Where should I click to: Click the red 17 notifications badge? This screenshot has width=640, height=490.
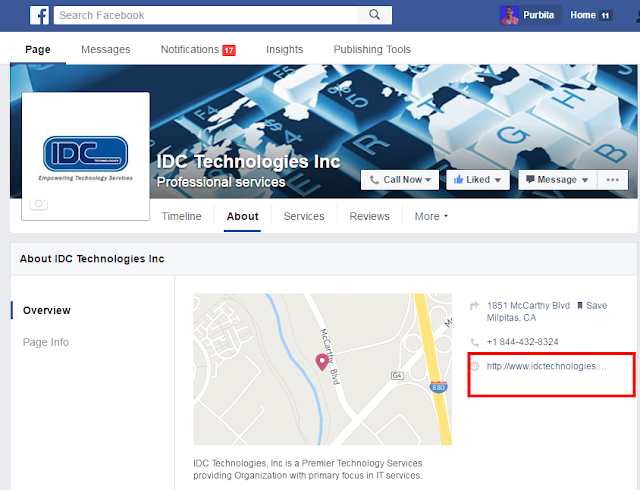coord(229,50)
